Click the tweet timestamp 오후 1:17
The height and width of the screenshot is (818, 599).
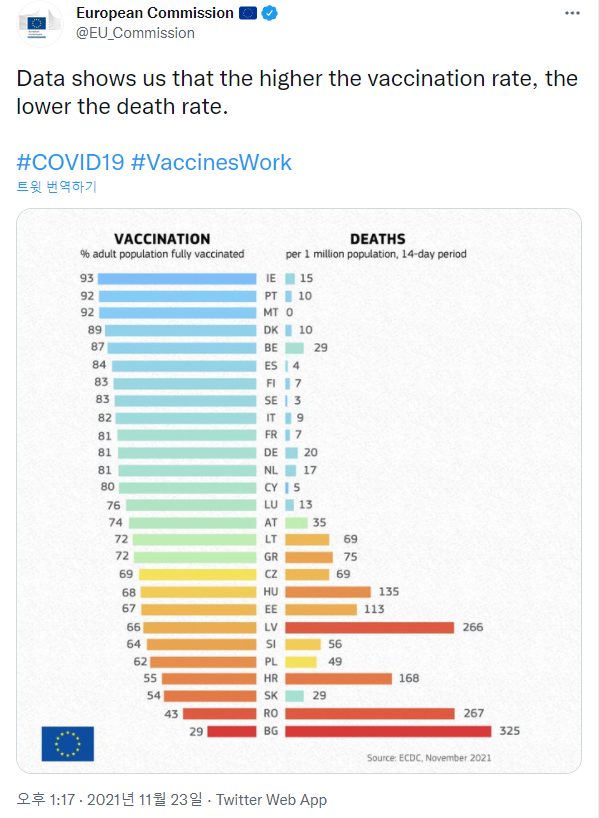pos(46,799)
